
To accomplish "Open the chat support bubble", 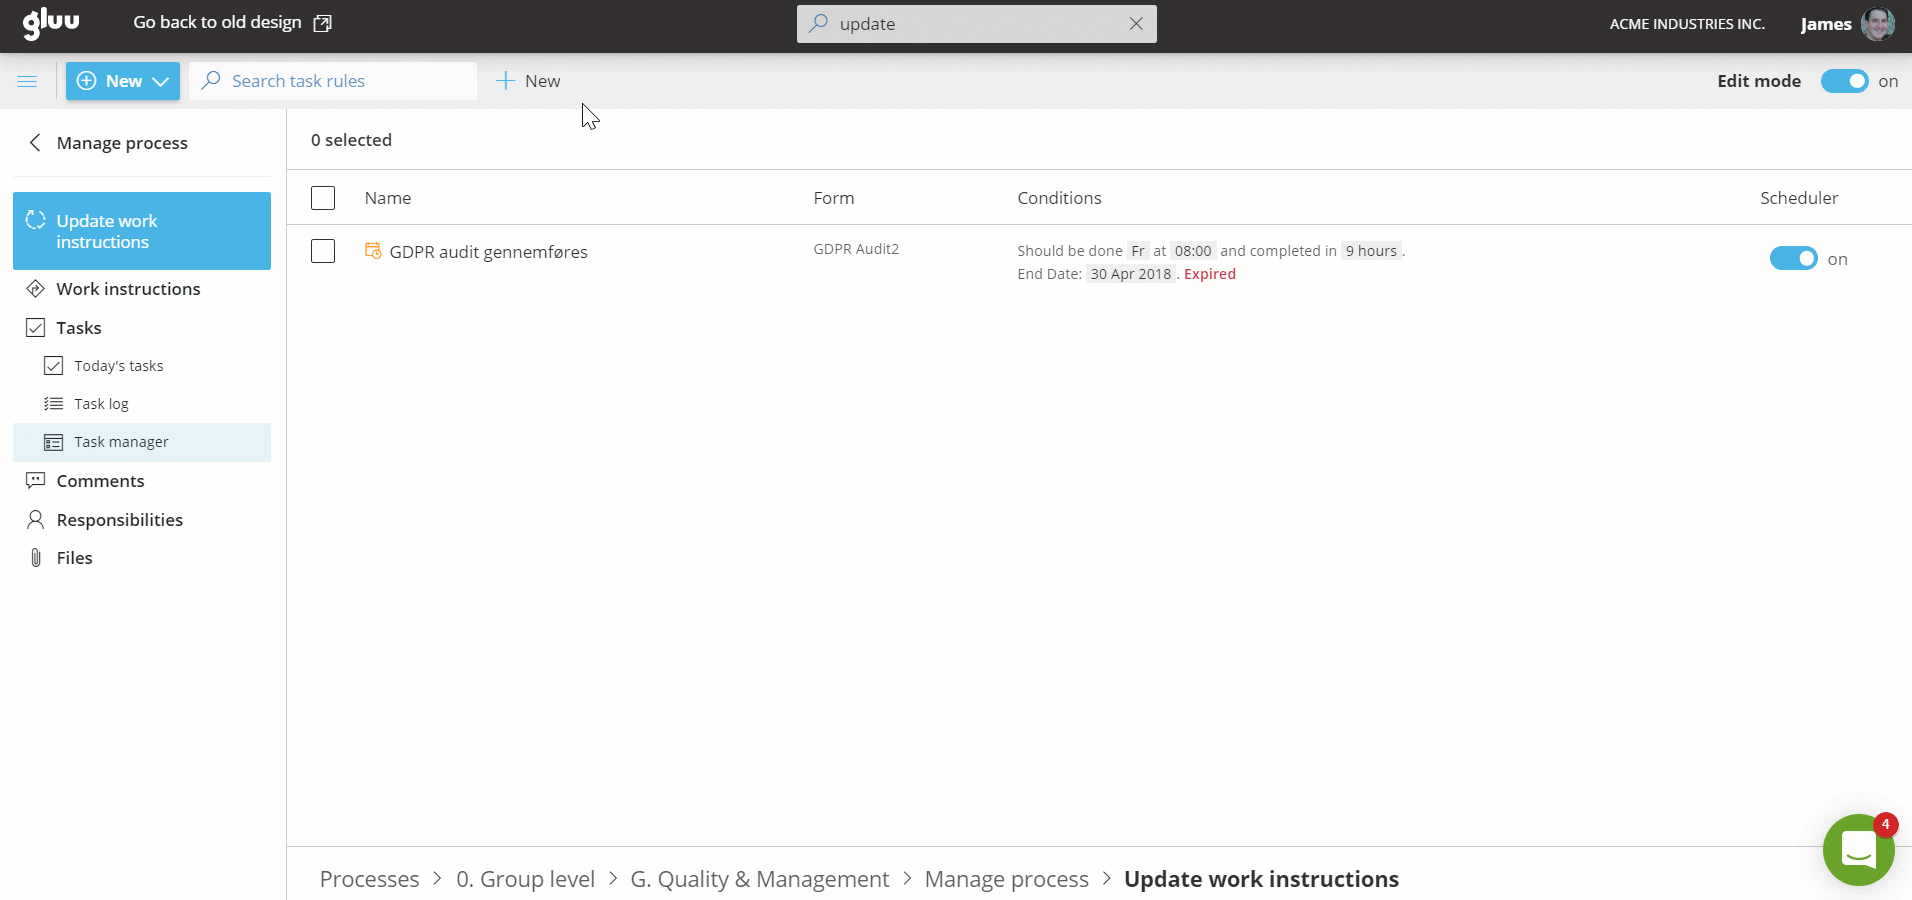I will tap(1858, 850).
